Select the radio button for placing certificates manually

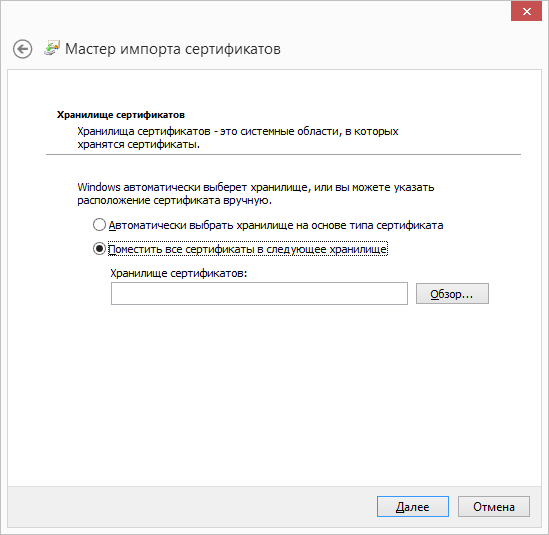point(99,249)
